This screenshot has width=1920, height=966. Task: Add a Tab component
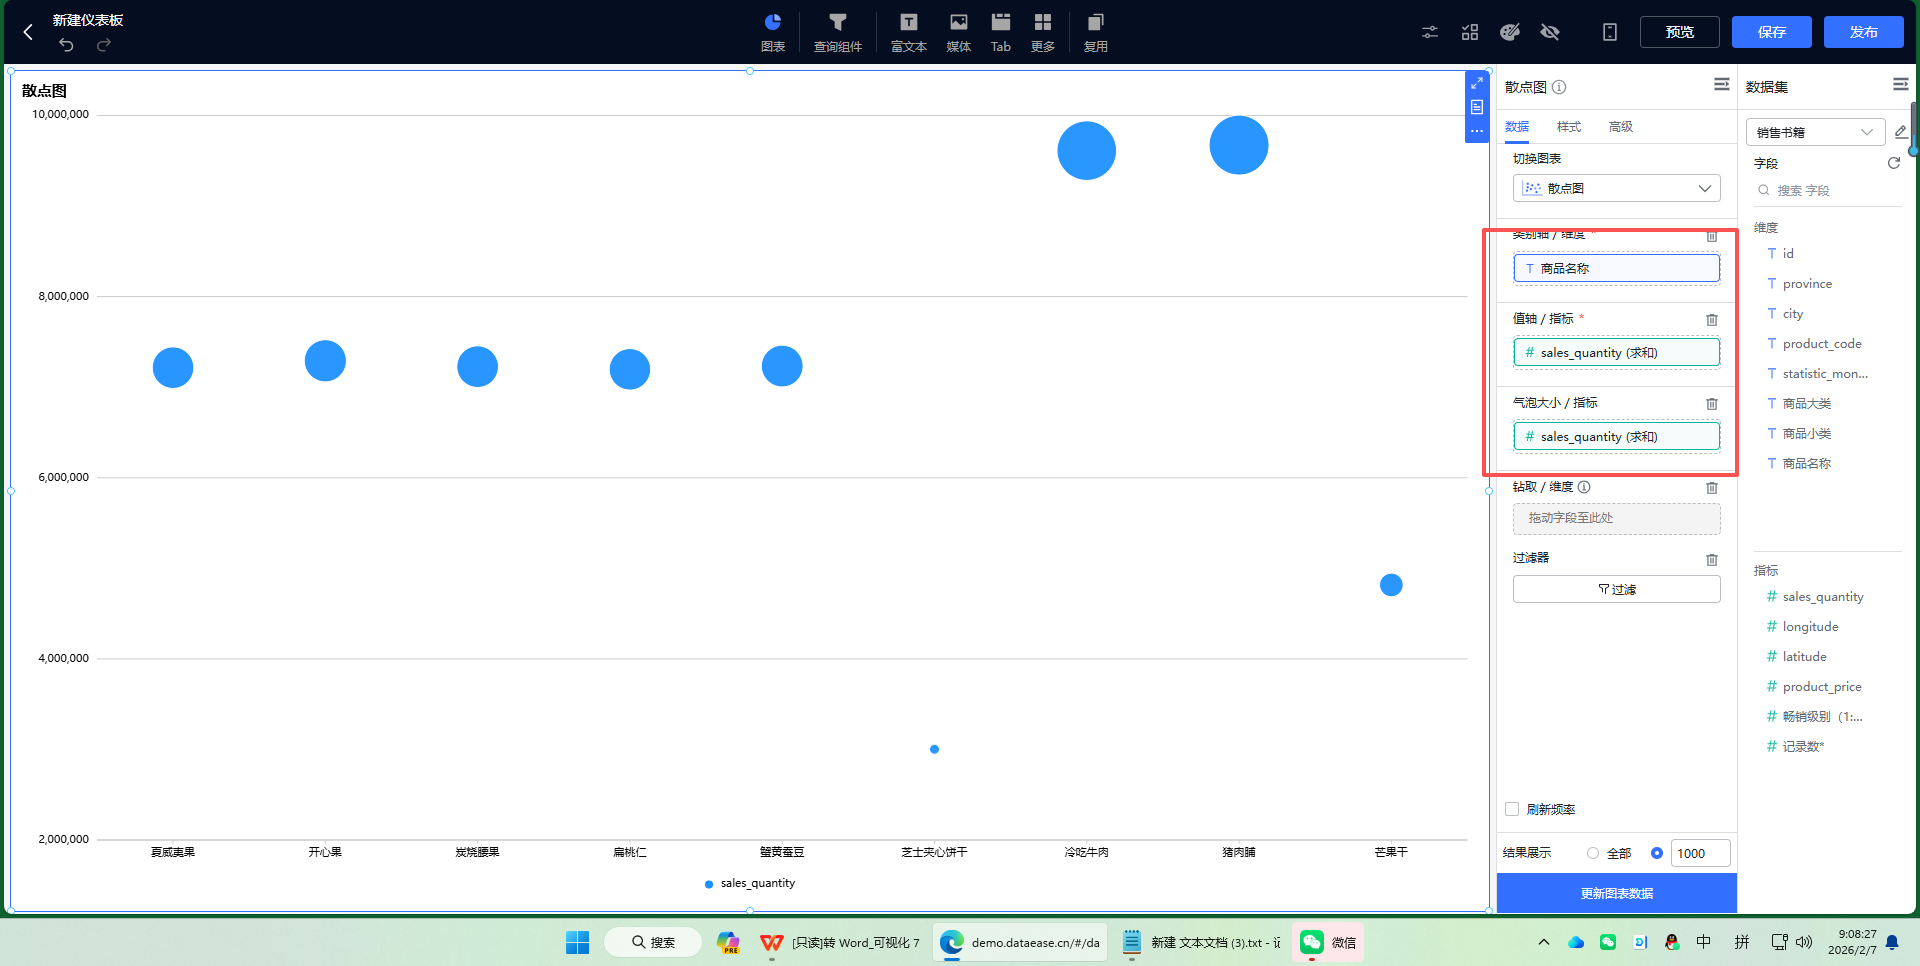click(1001, 32)
